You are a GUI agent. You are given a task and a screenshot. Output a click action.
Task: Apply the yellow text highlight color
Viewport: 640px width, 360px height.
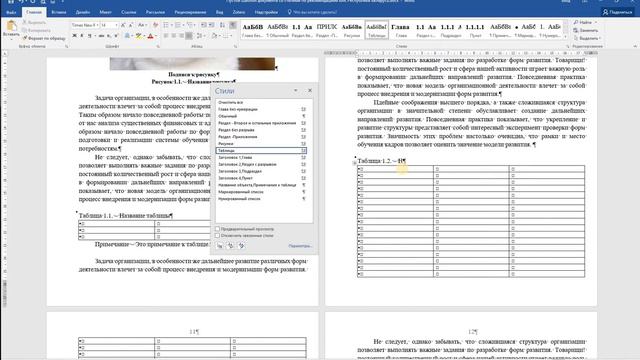139,36
